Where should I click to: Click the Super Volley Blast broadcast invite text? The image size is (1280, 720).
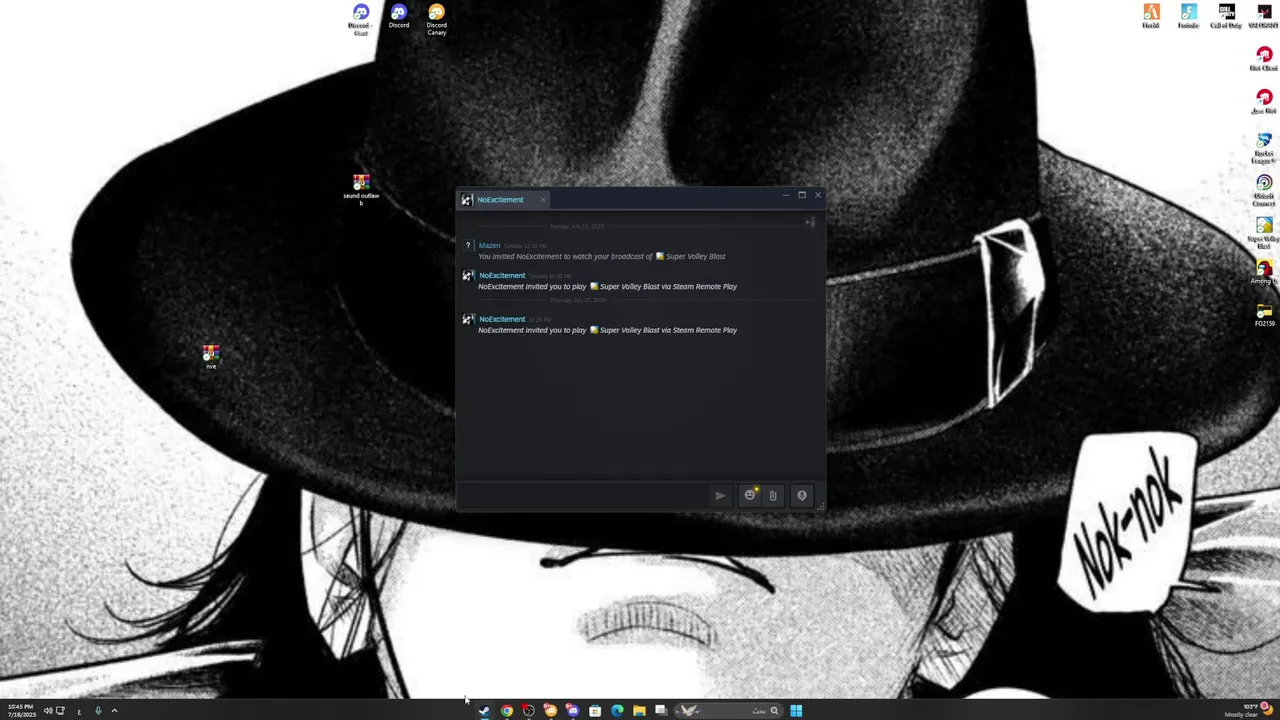[602, 257]
